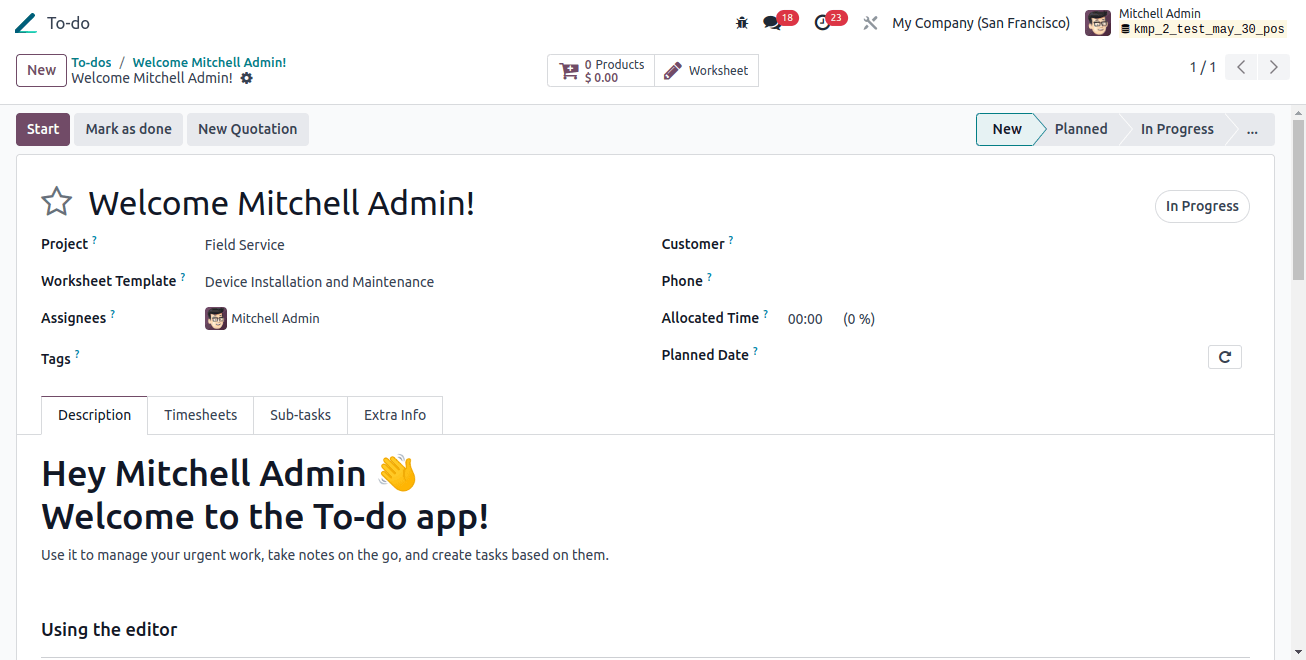Image resolution: width=1306 pixels, height=660 pixels.
Task: Click the empty Customer field
Action: click(1015, 245)
